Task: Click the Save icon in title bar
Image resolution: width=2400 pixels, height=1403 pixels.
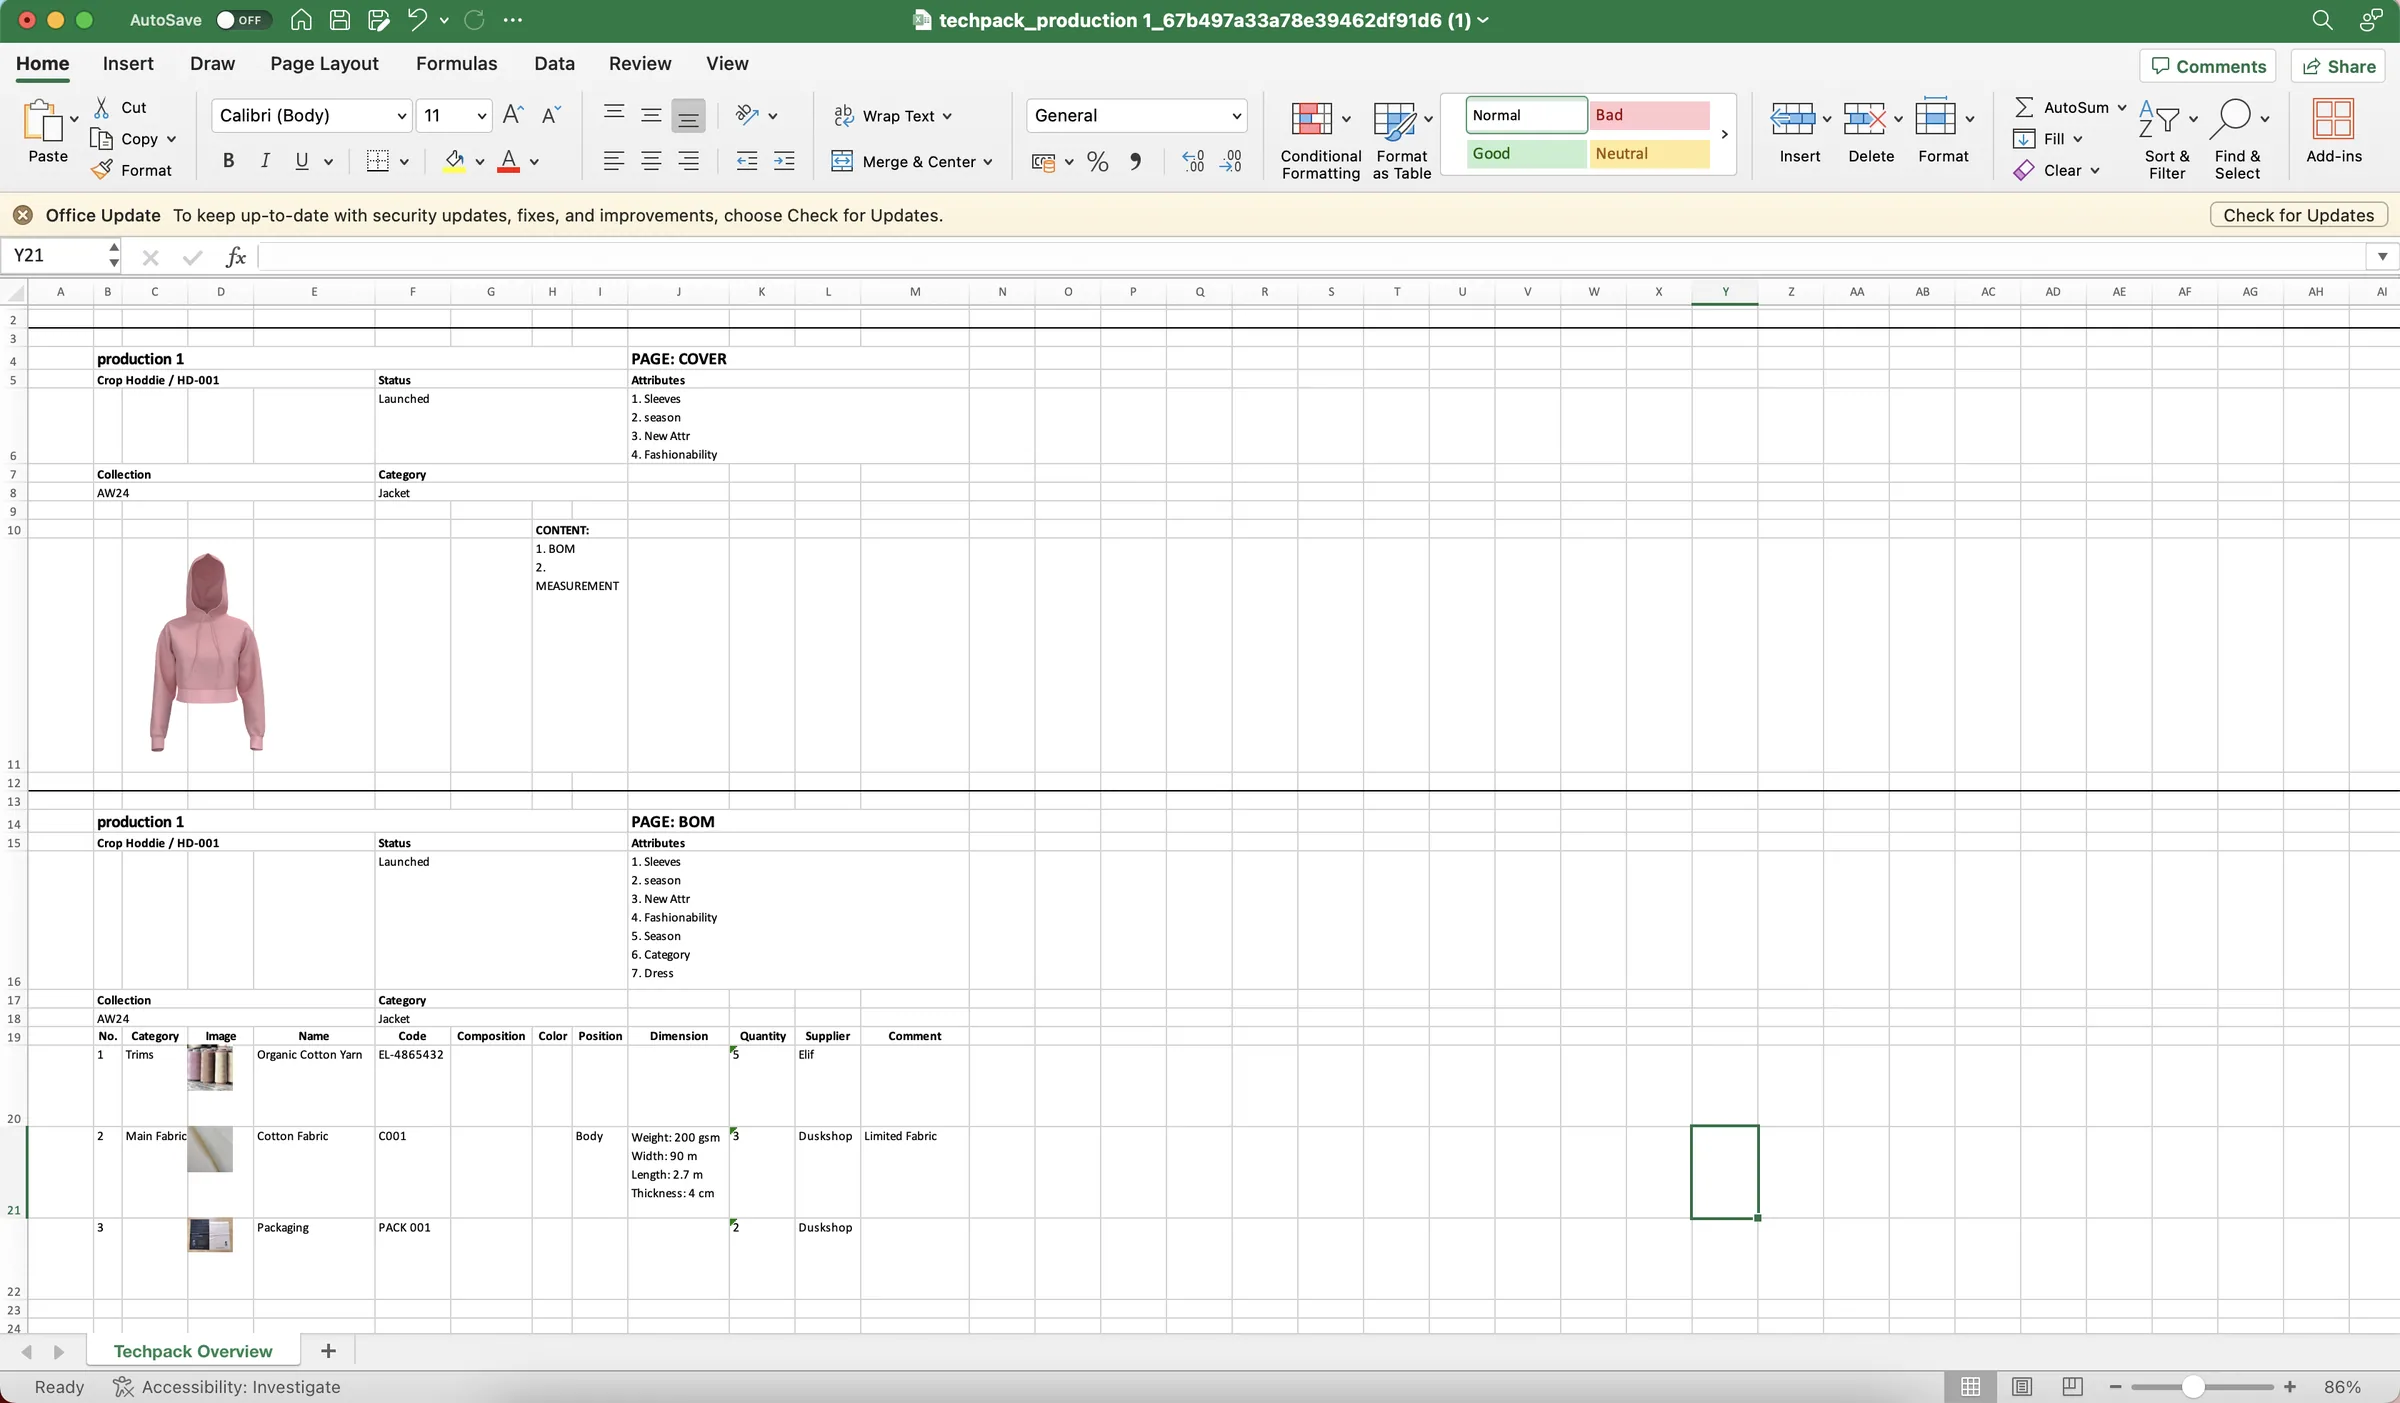Action: coord(340,20)
